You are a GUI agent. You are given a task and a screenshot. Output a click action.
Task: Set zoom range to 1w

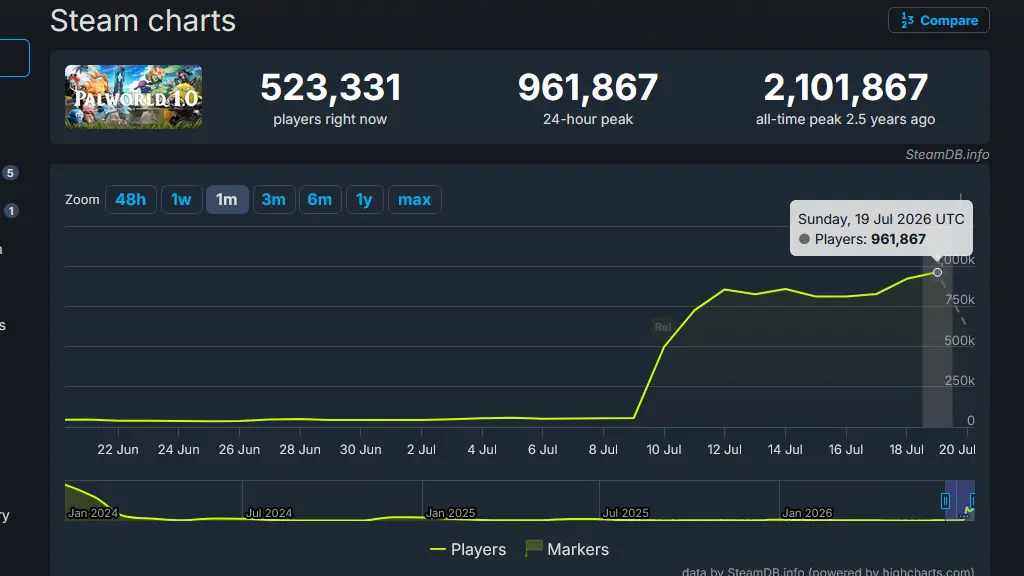(x=181, y=199)
